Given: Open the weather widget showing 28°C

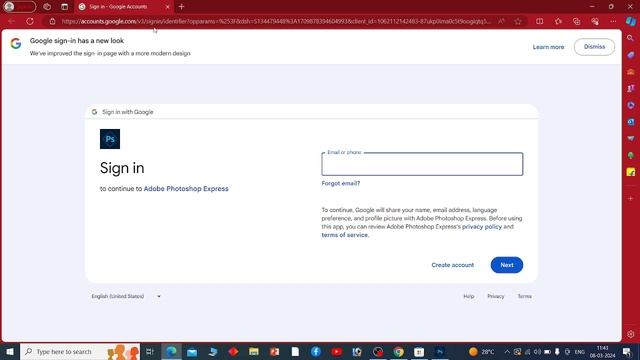Looking at the screenshot, I should pyautogui.click(x=482, y=351).
